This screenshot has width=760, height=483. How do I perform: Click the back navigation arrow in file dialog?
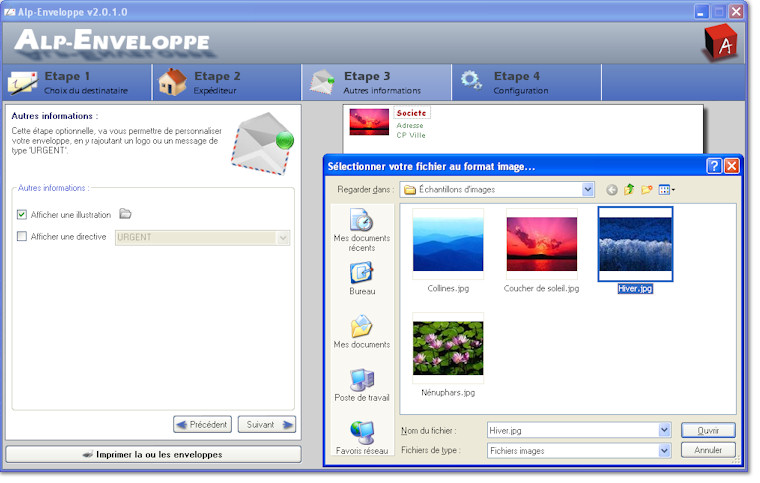pos(612,189)
